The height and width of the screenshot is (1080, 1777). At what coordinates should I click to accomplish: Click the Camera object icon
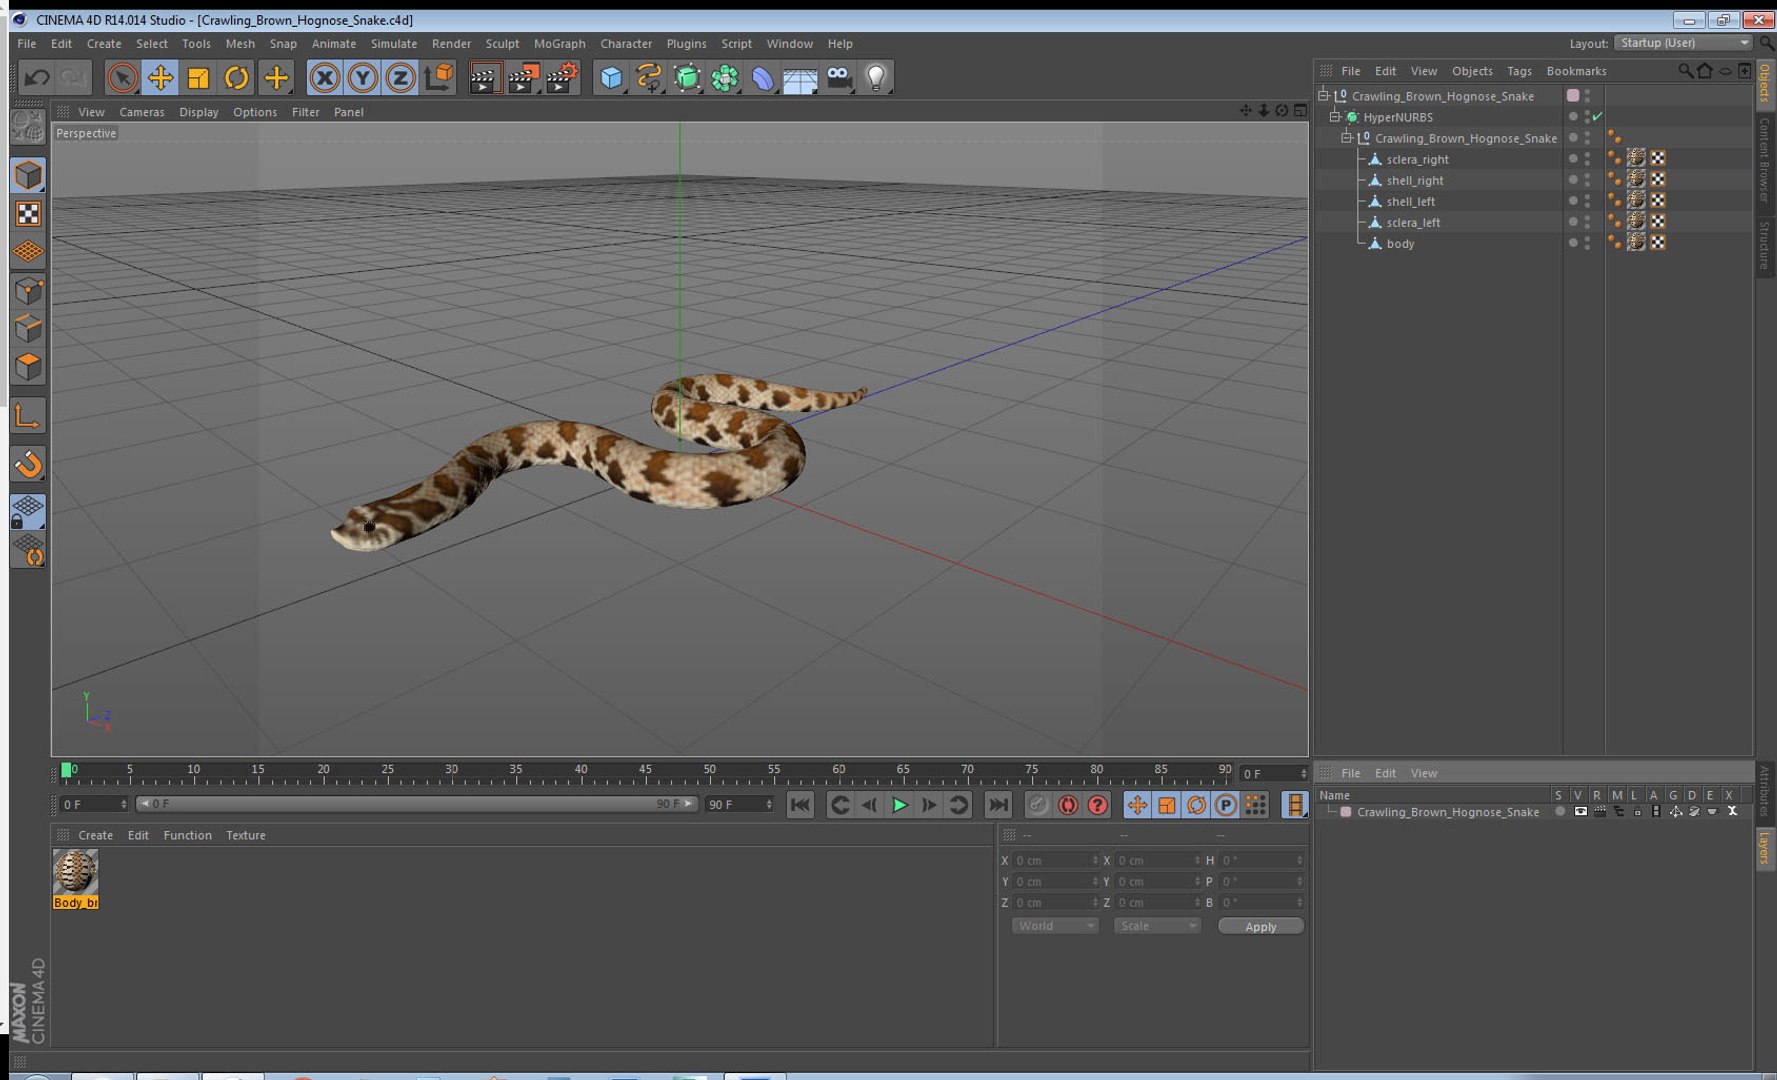coord(839,77)
